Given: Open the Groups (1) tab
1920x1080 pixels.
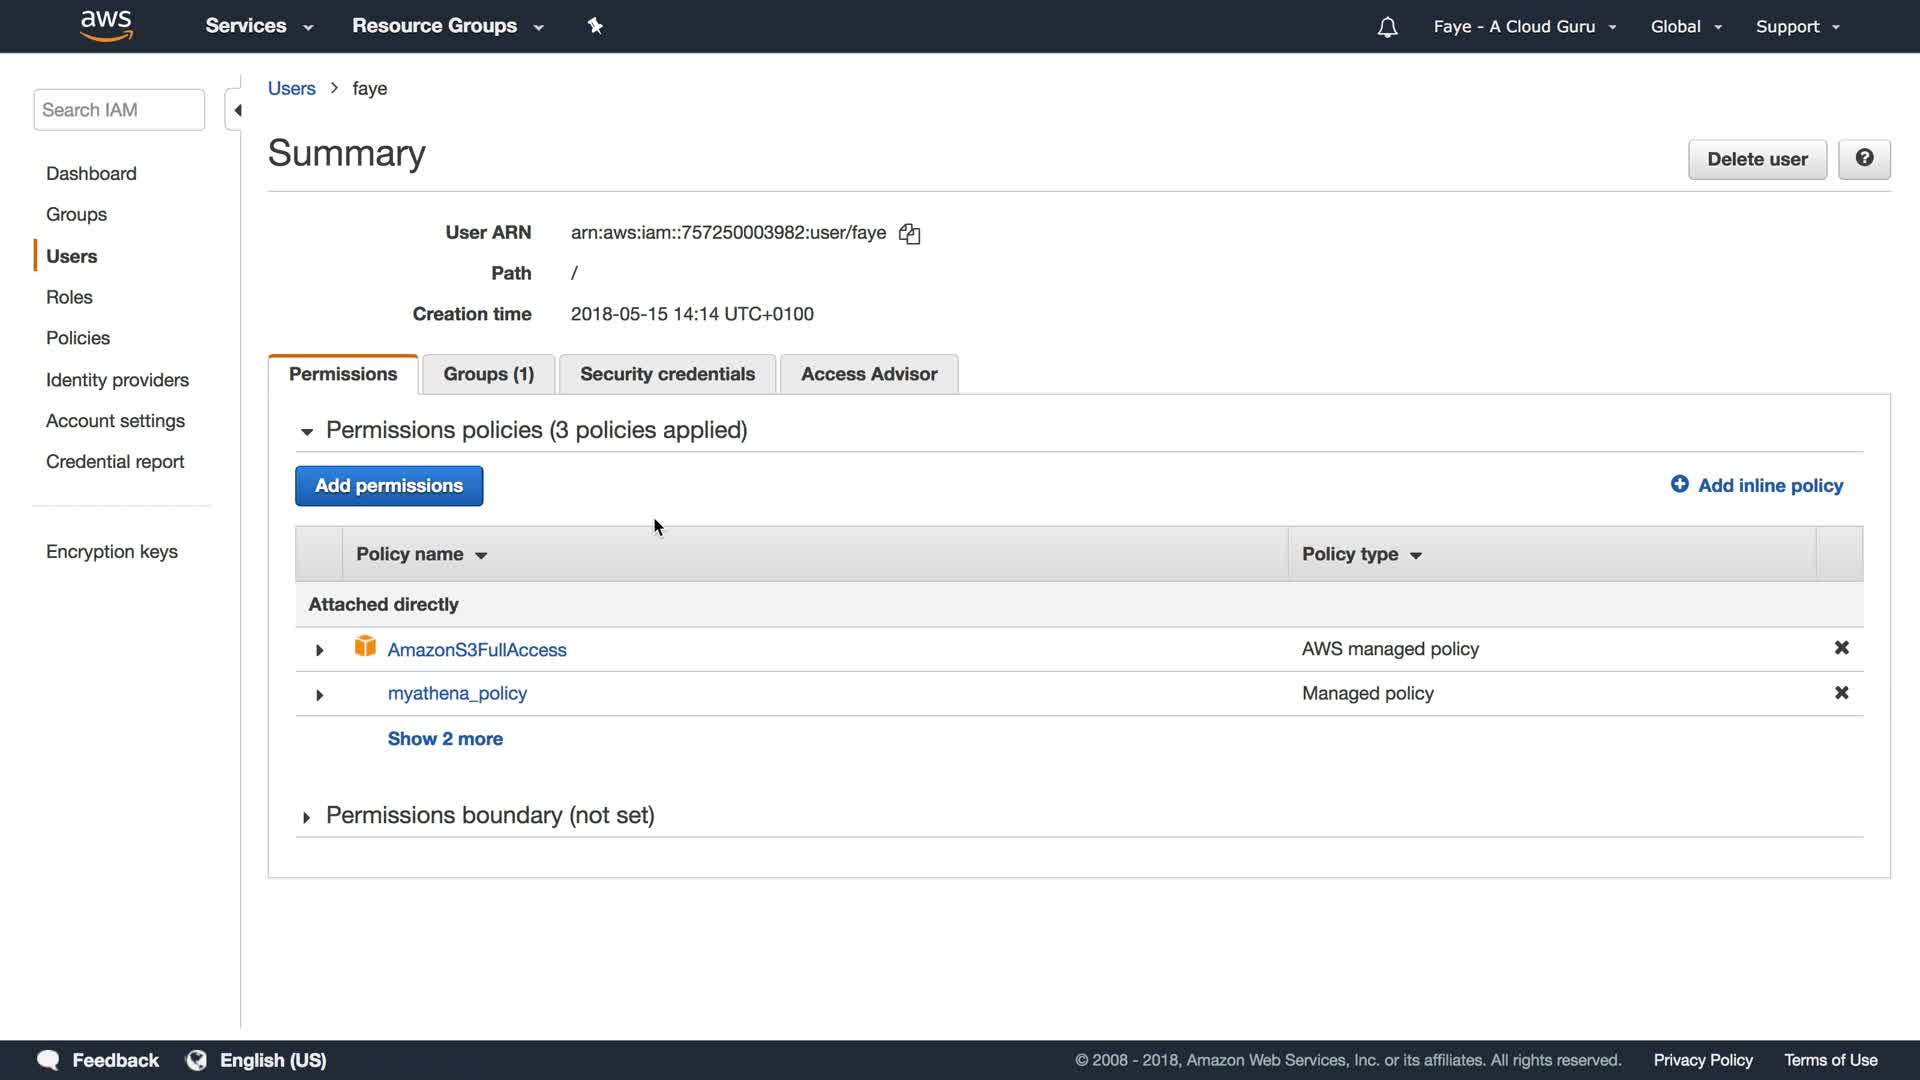Looking at the screenshot, I should click(488, 374).
